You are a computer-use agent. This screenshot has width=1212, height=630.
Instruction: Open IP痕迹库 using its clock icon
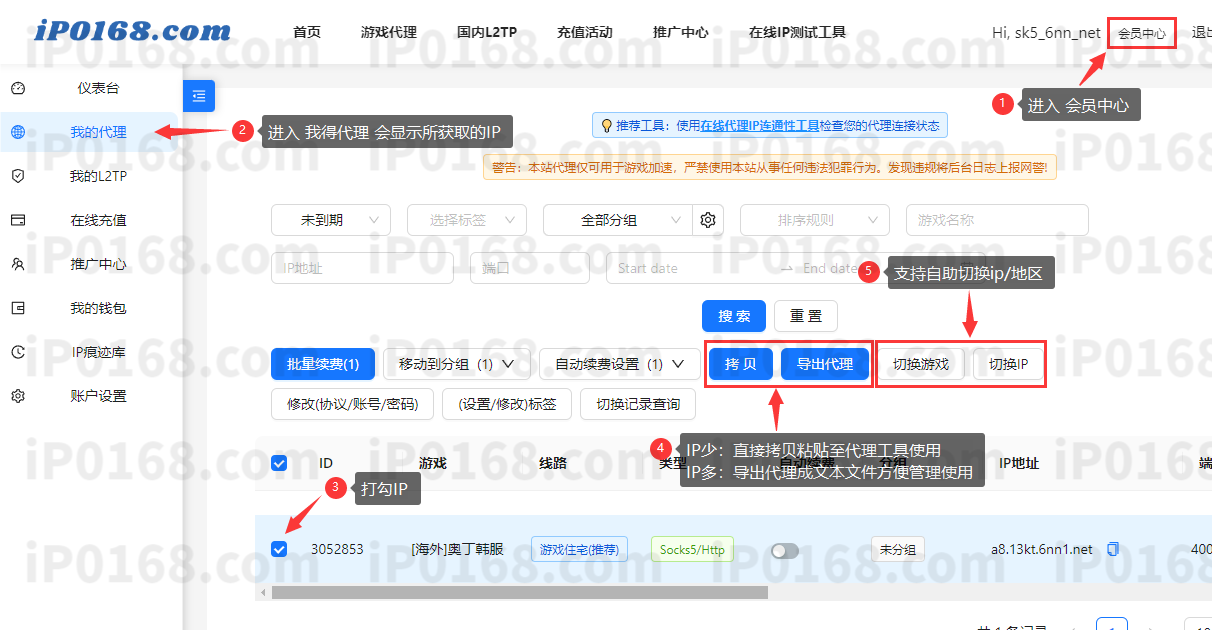[18, 352]
